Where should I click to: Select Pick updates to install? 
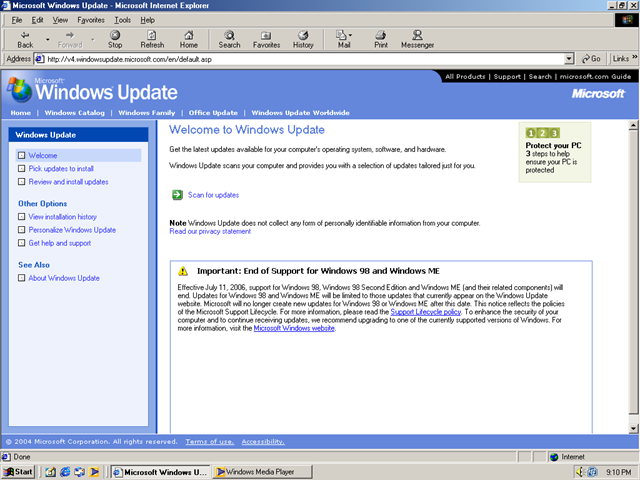point(61,169)
